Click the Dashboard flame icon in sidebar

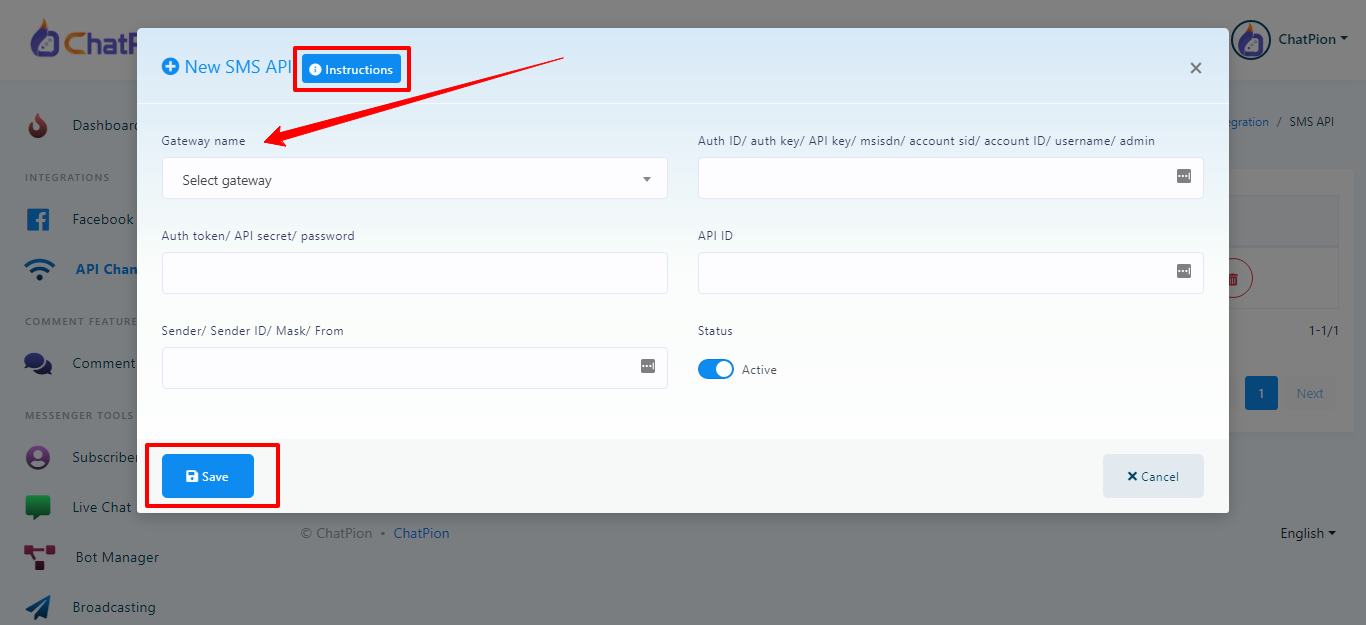click(x=38, y=126)
